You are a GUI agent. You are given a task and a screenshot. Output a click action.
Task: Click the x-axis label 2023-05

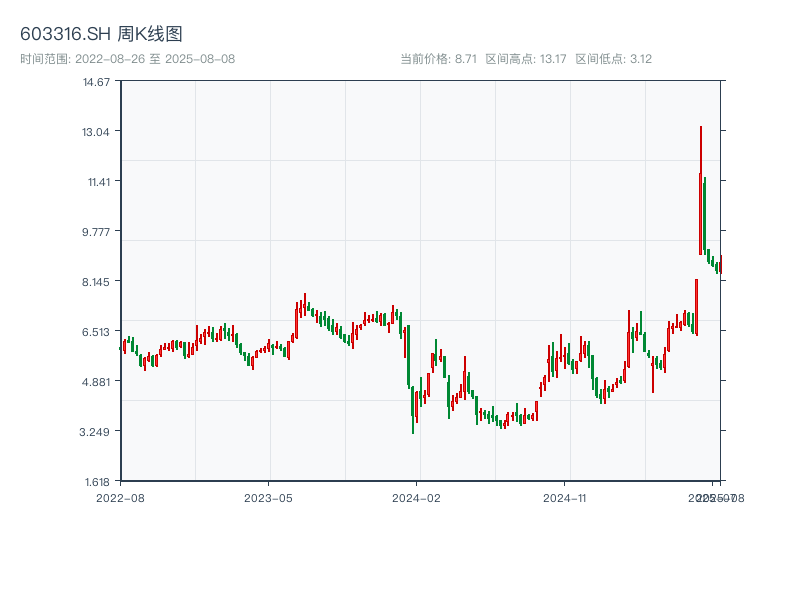click(268, 498)
